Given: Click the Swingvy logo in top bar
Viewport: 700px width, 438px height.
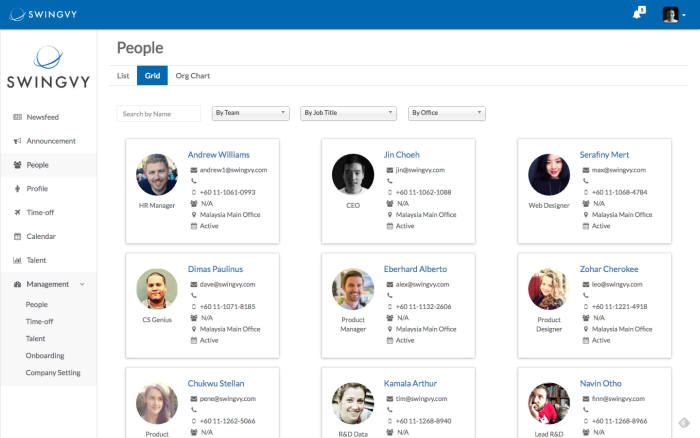Looking at the screenshot, I should click(43, 14).
